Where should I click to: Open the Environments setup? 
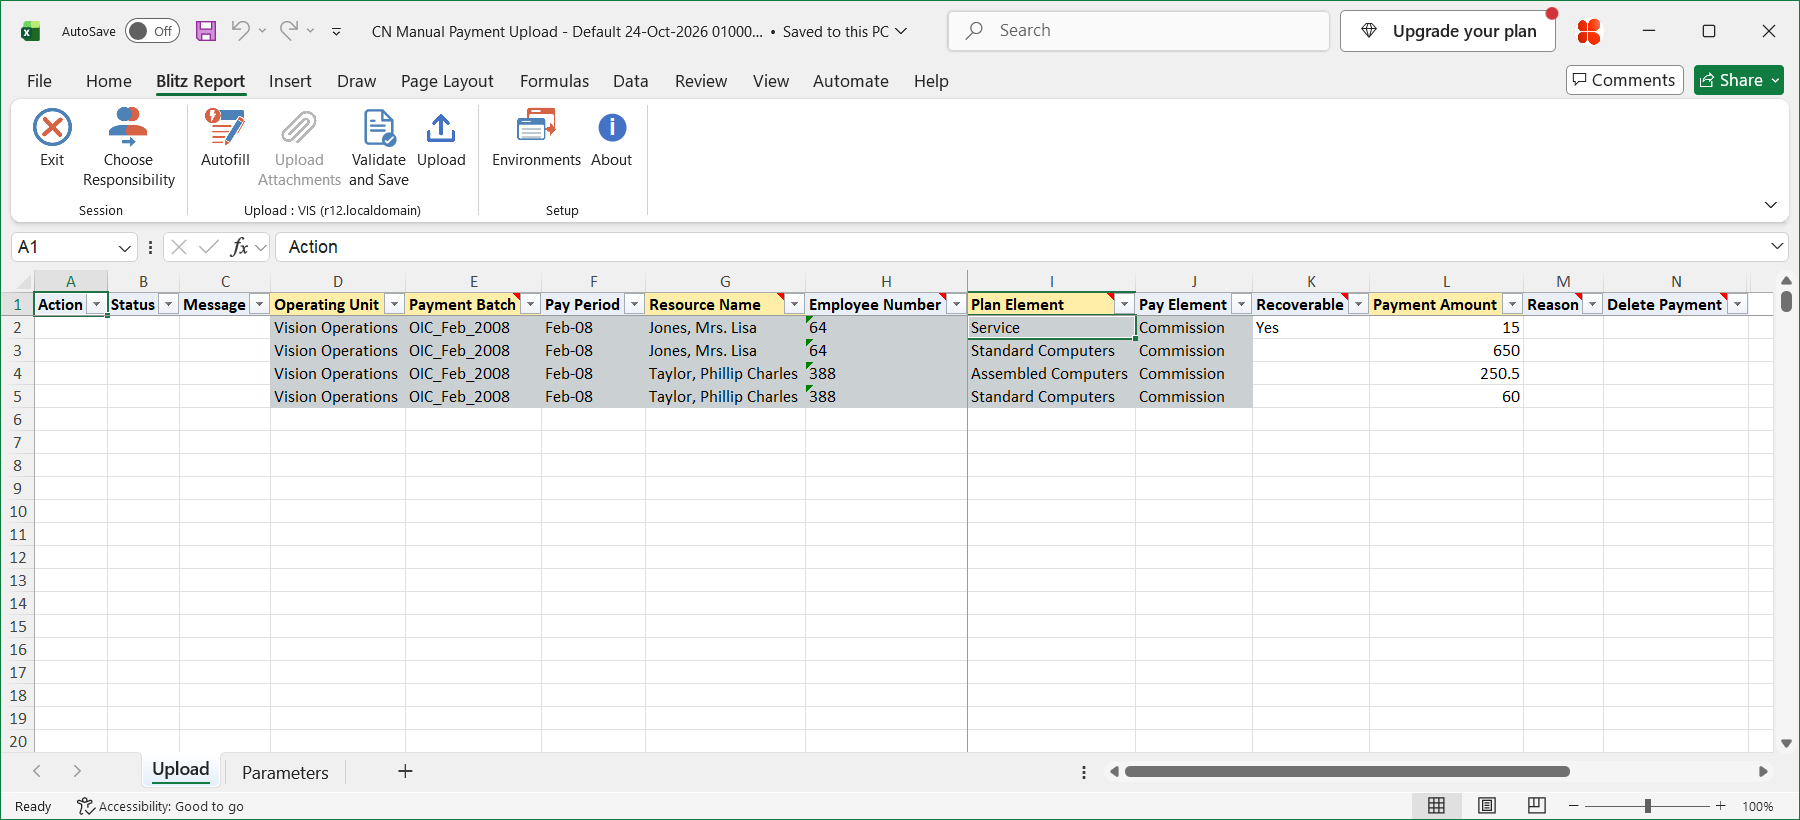tap(536, 137)
